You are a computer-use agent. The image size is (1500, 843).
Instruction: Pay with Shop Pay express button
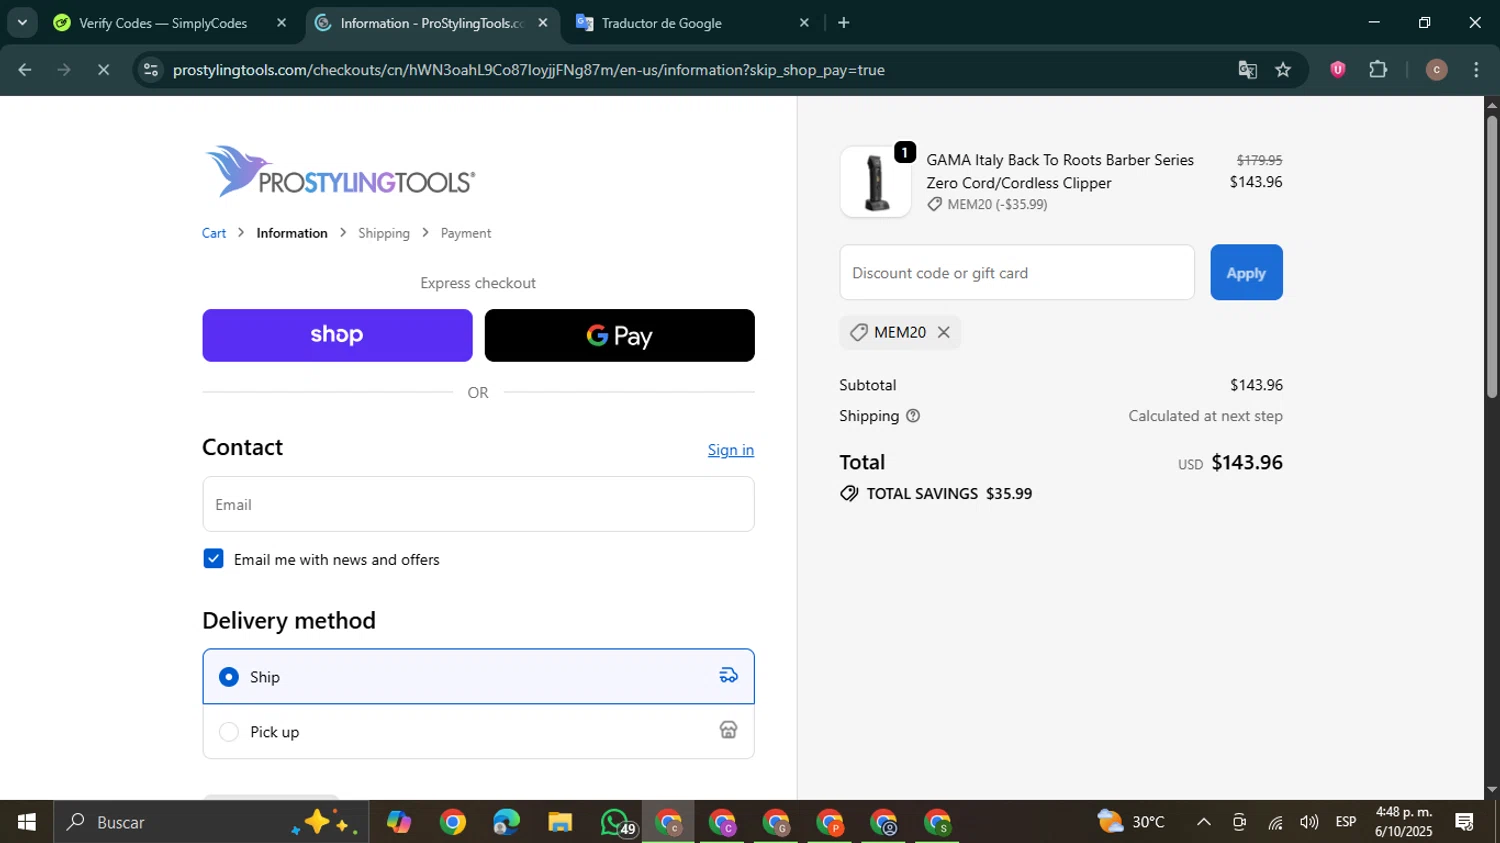pos(337,335)
